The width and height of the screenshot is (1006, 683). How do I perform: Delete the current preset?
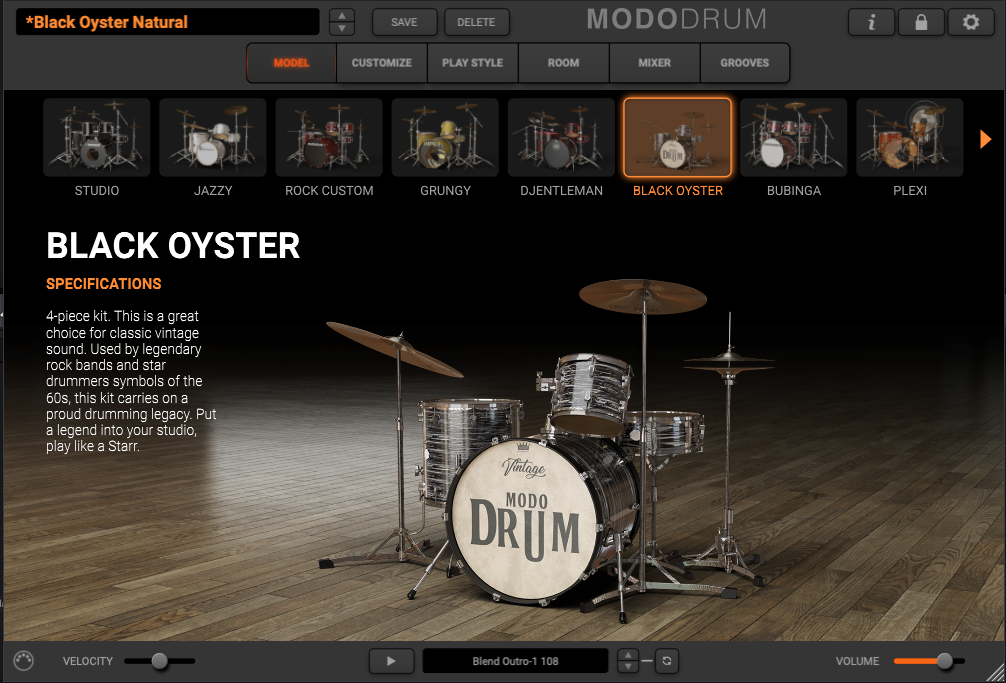pyautogui.click(x=476, y=22)
